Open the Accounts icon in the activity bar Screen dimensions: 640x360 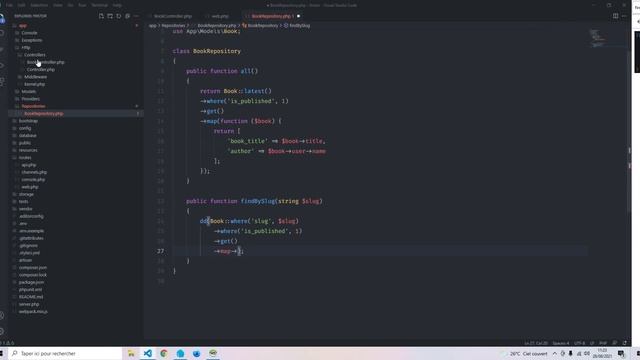2,316
